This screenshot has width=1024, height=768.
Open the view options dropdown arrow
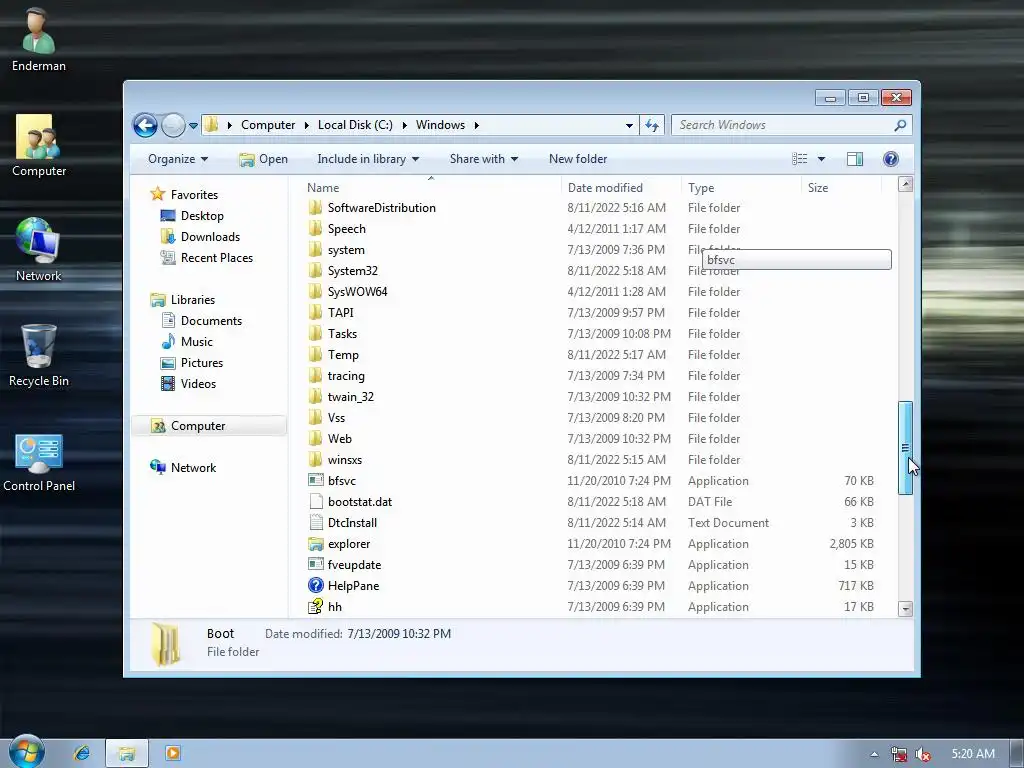(821, 159)
